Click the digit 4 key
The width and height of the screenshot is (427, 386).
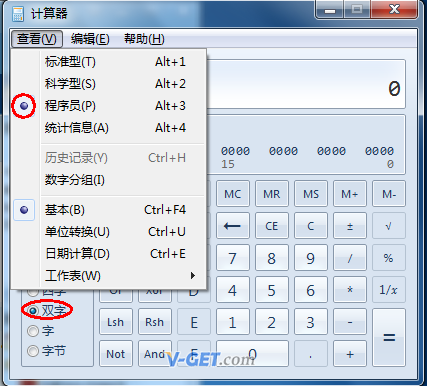[233, 290]
